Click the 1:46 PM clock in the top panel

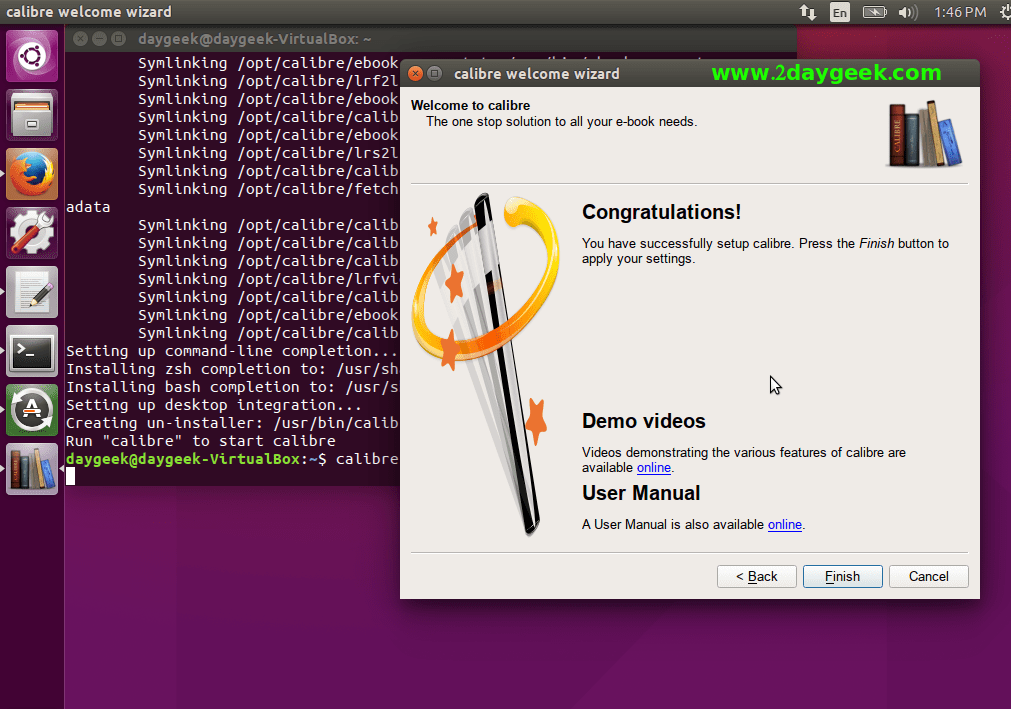960,12
